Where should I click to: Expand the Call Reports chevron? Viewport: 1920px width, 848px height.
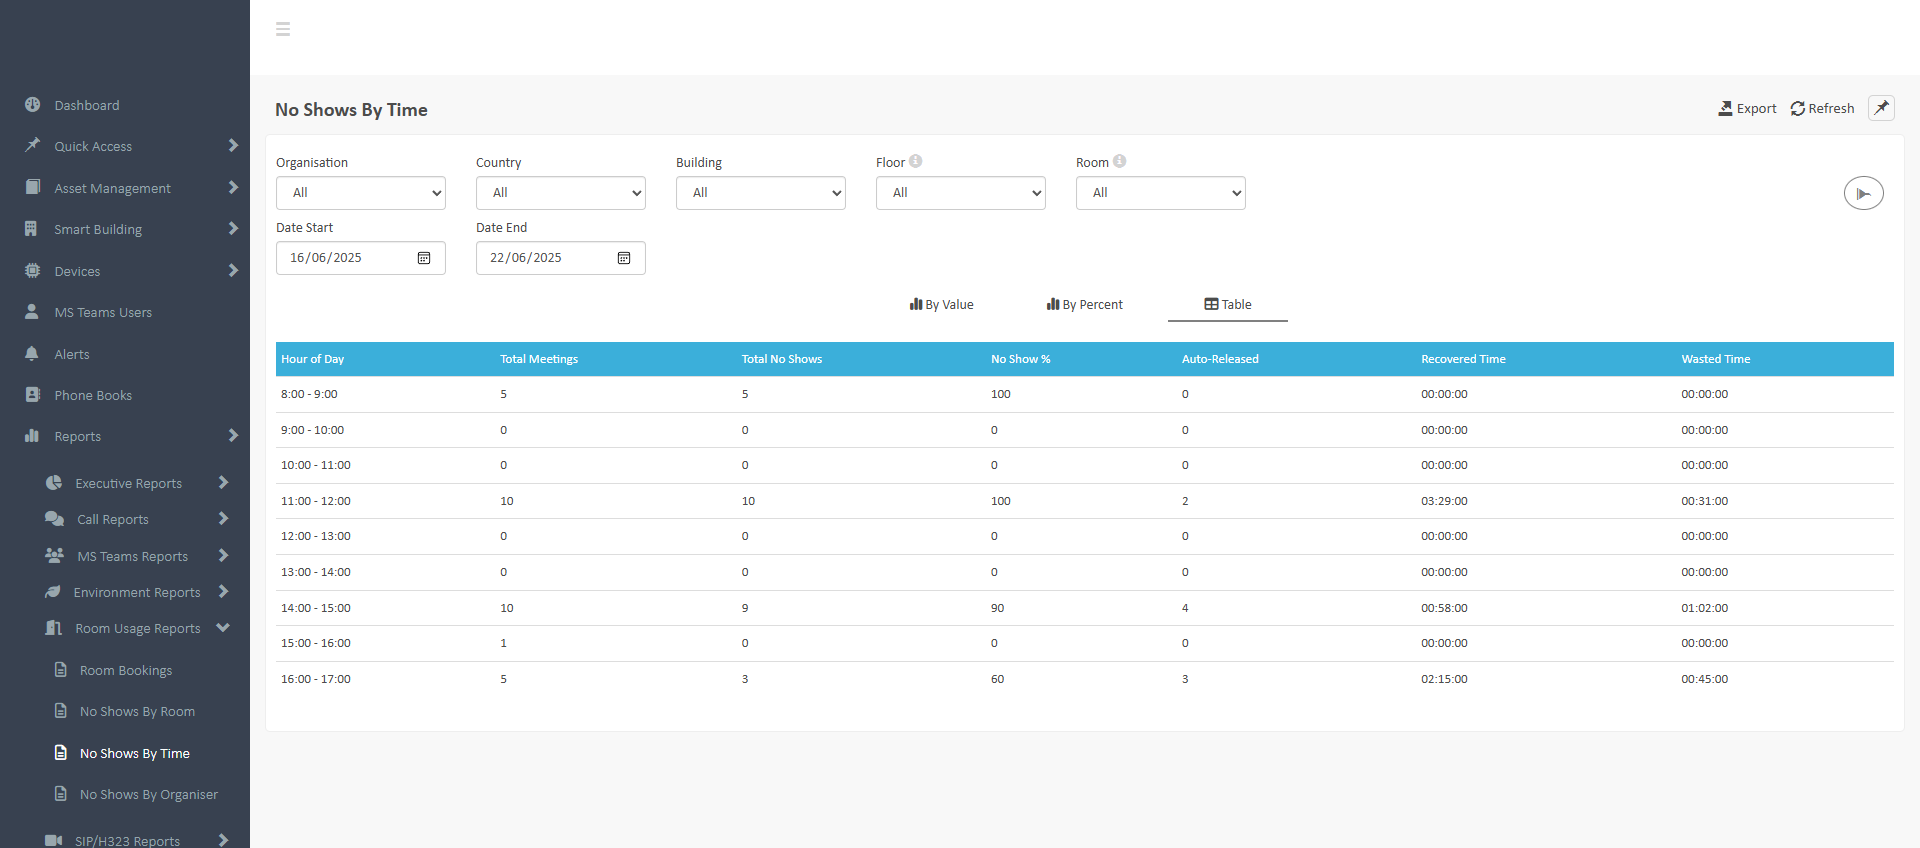pos(223,519)
